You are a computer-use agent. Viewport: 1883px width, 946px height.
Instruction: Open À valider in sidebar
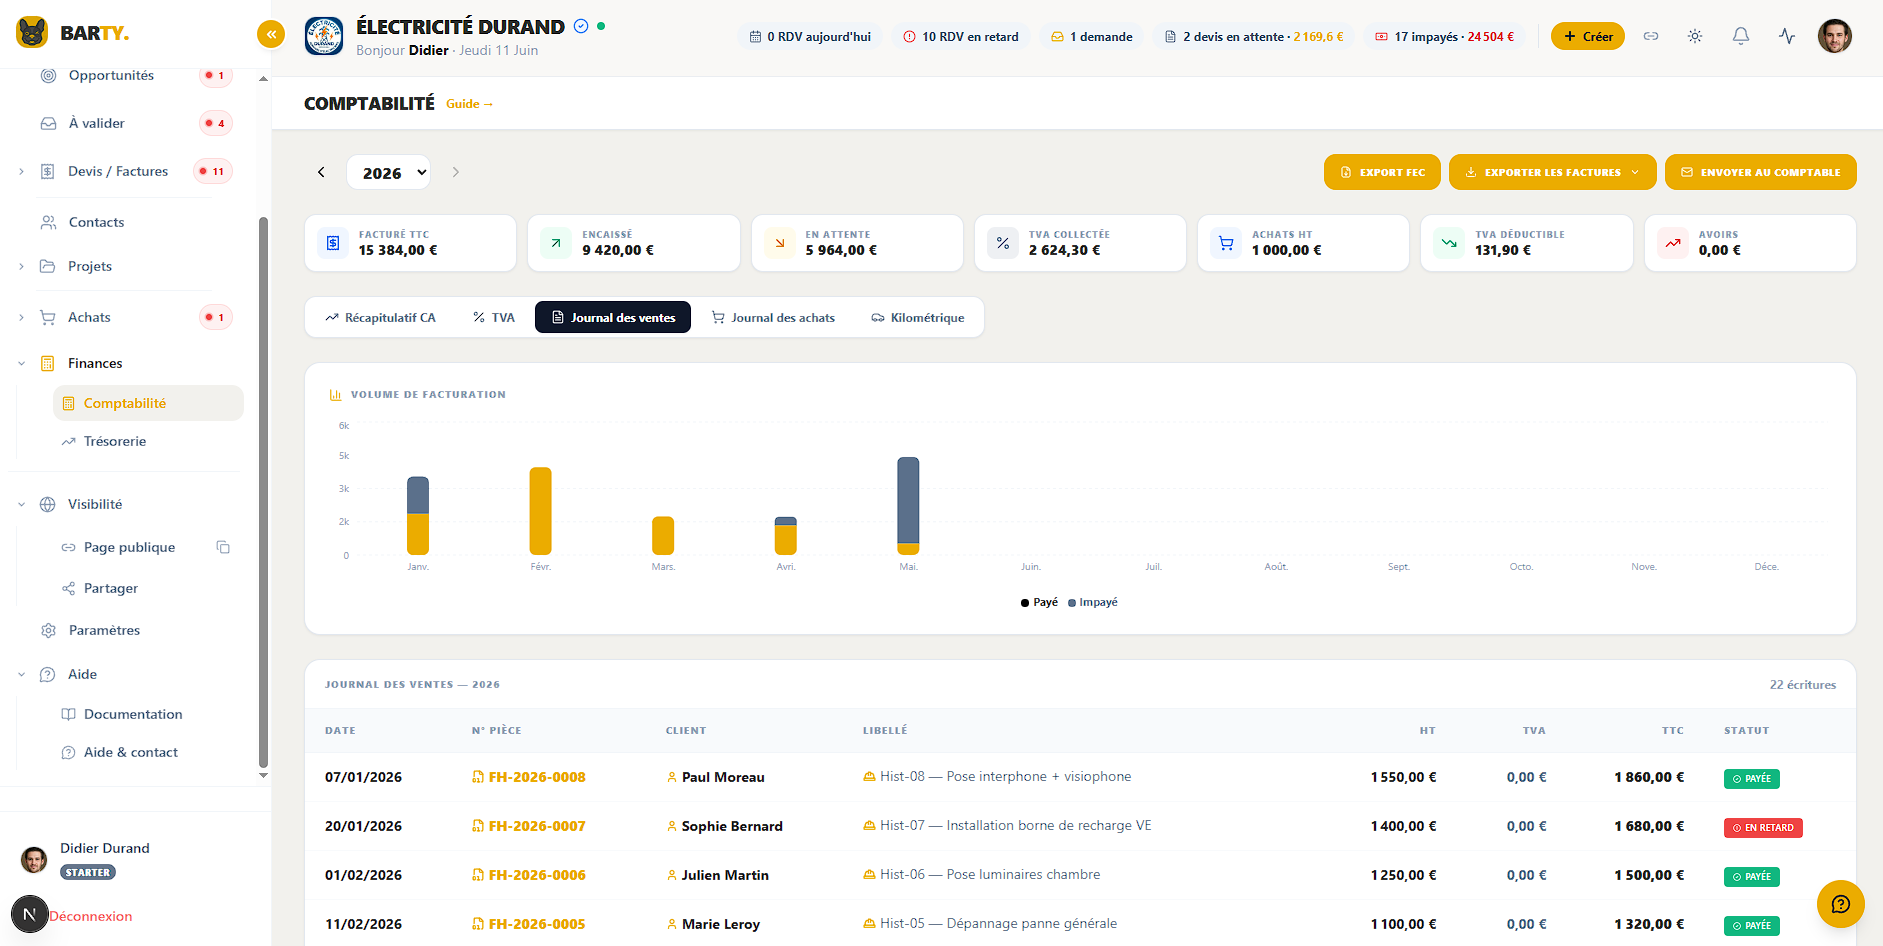pyautogui.click(x=97, y=123)
